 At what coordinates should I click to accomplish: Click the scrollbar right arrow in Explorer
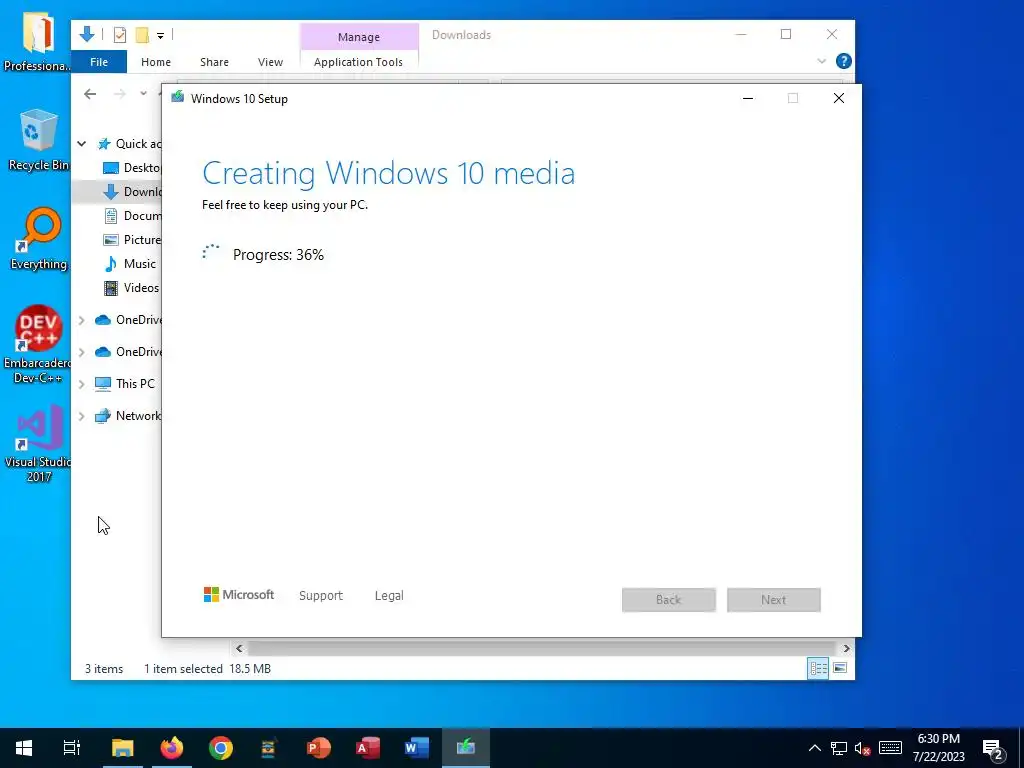(x=846, y=648)
